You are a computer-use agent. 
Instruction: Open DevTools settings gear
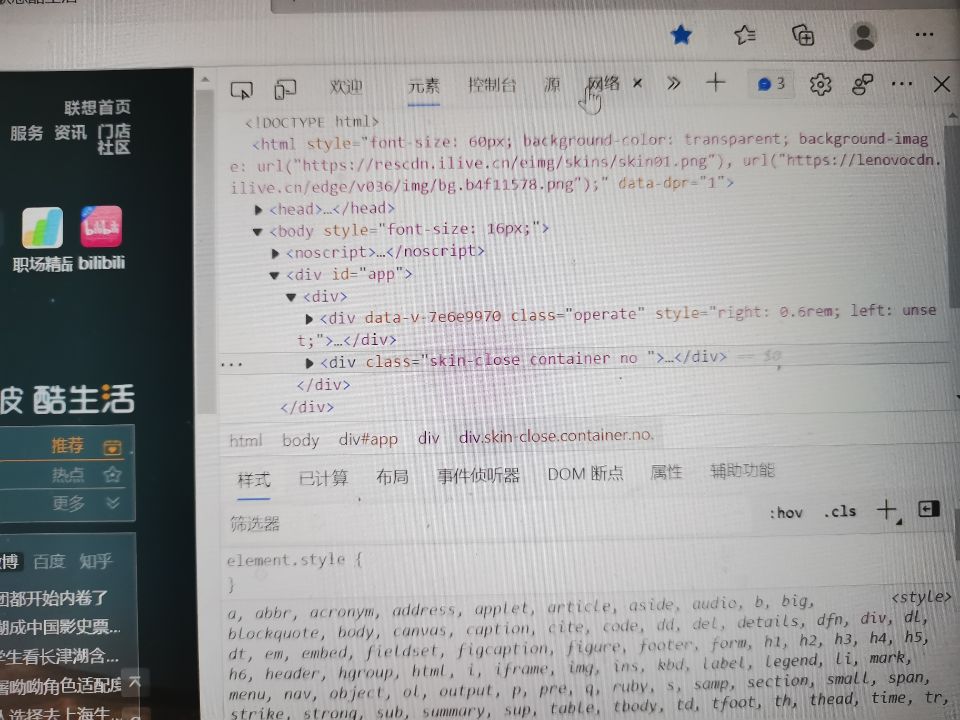click(820, 84)
